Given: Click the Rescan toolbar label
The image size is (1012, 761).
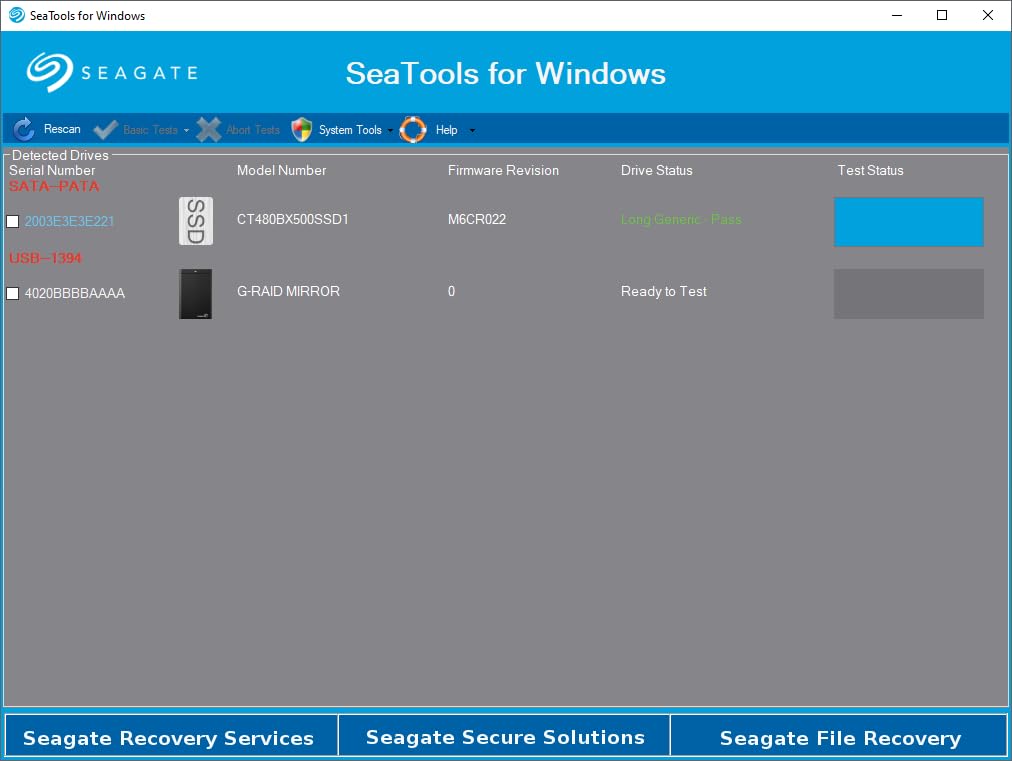Looking at the screenshot, I should coord(62,129).
